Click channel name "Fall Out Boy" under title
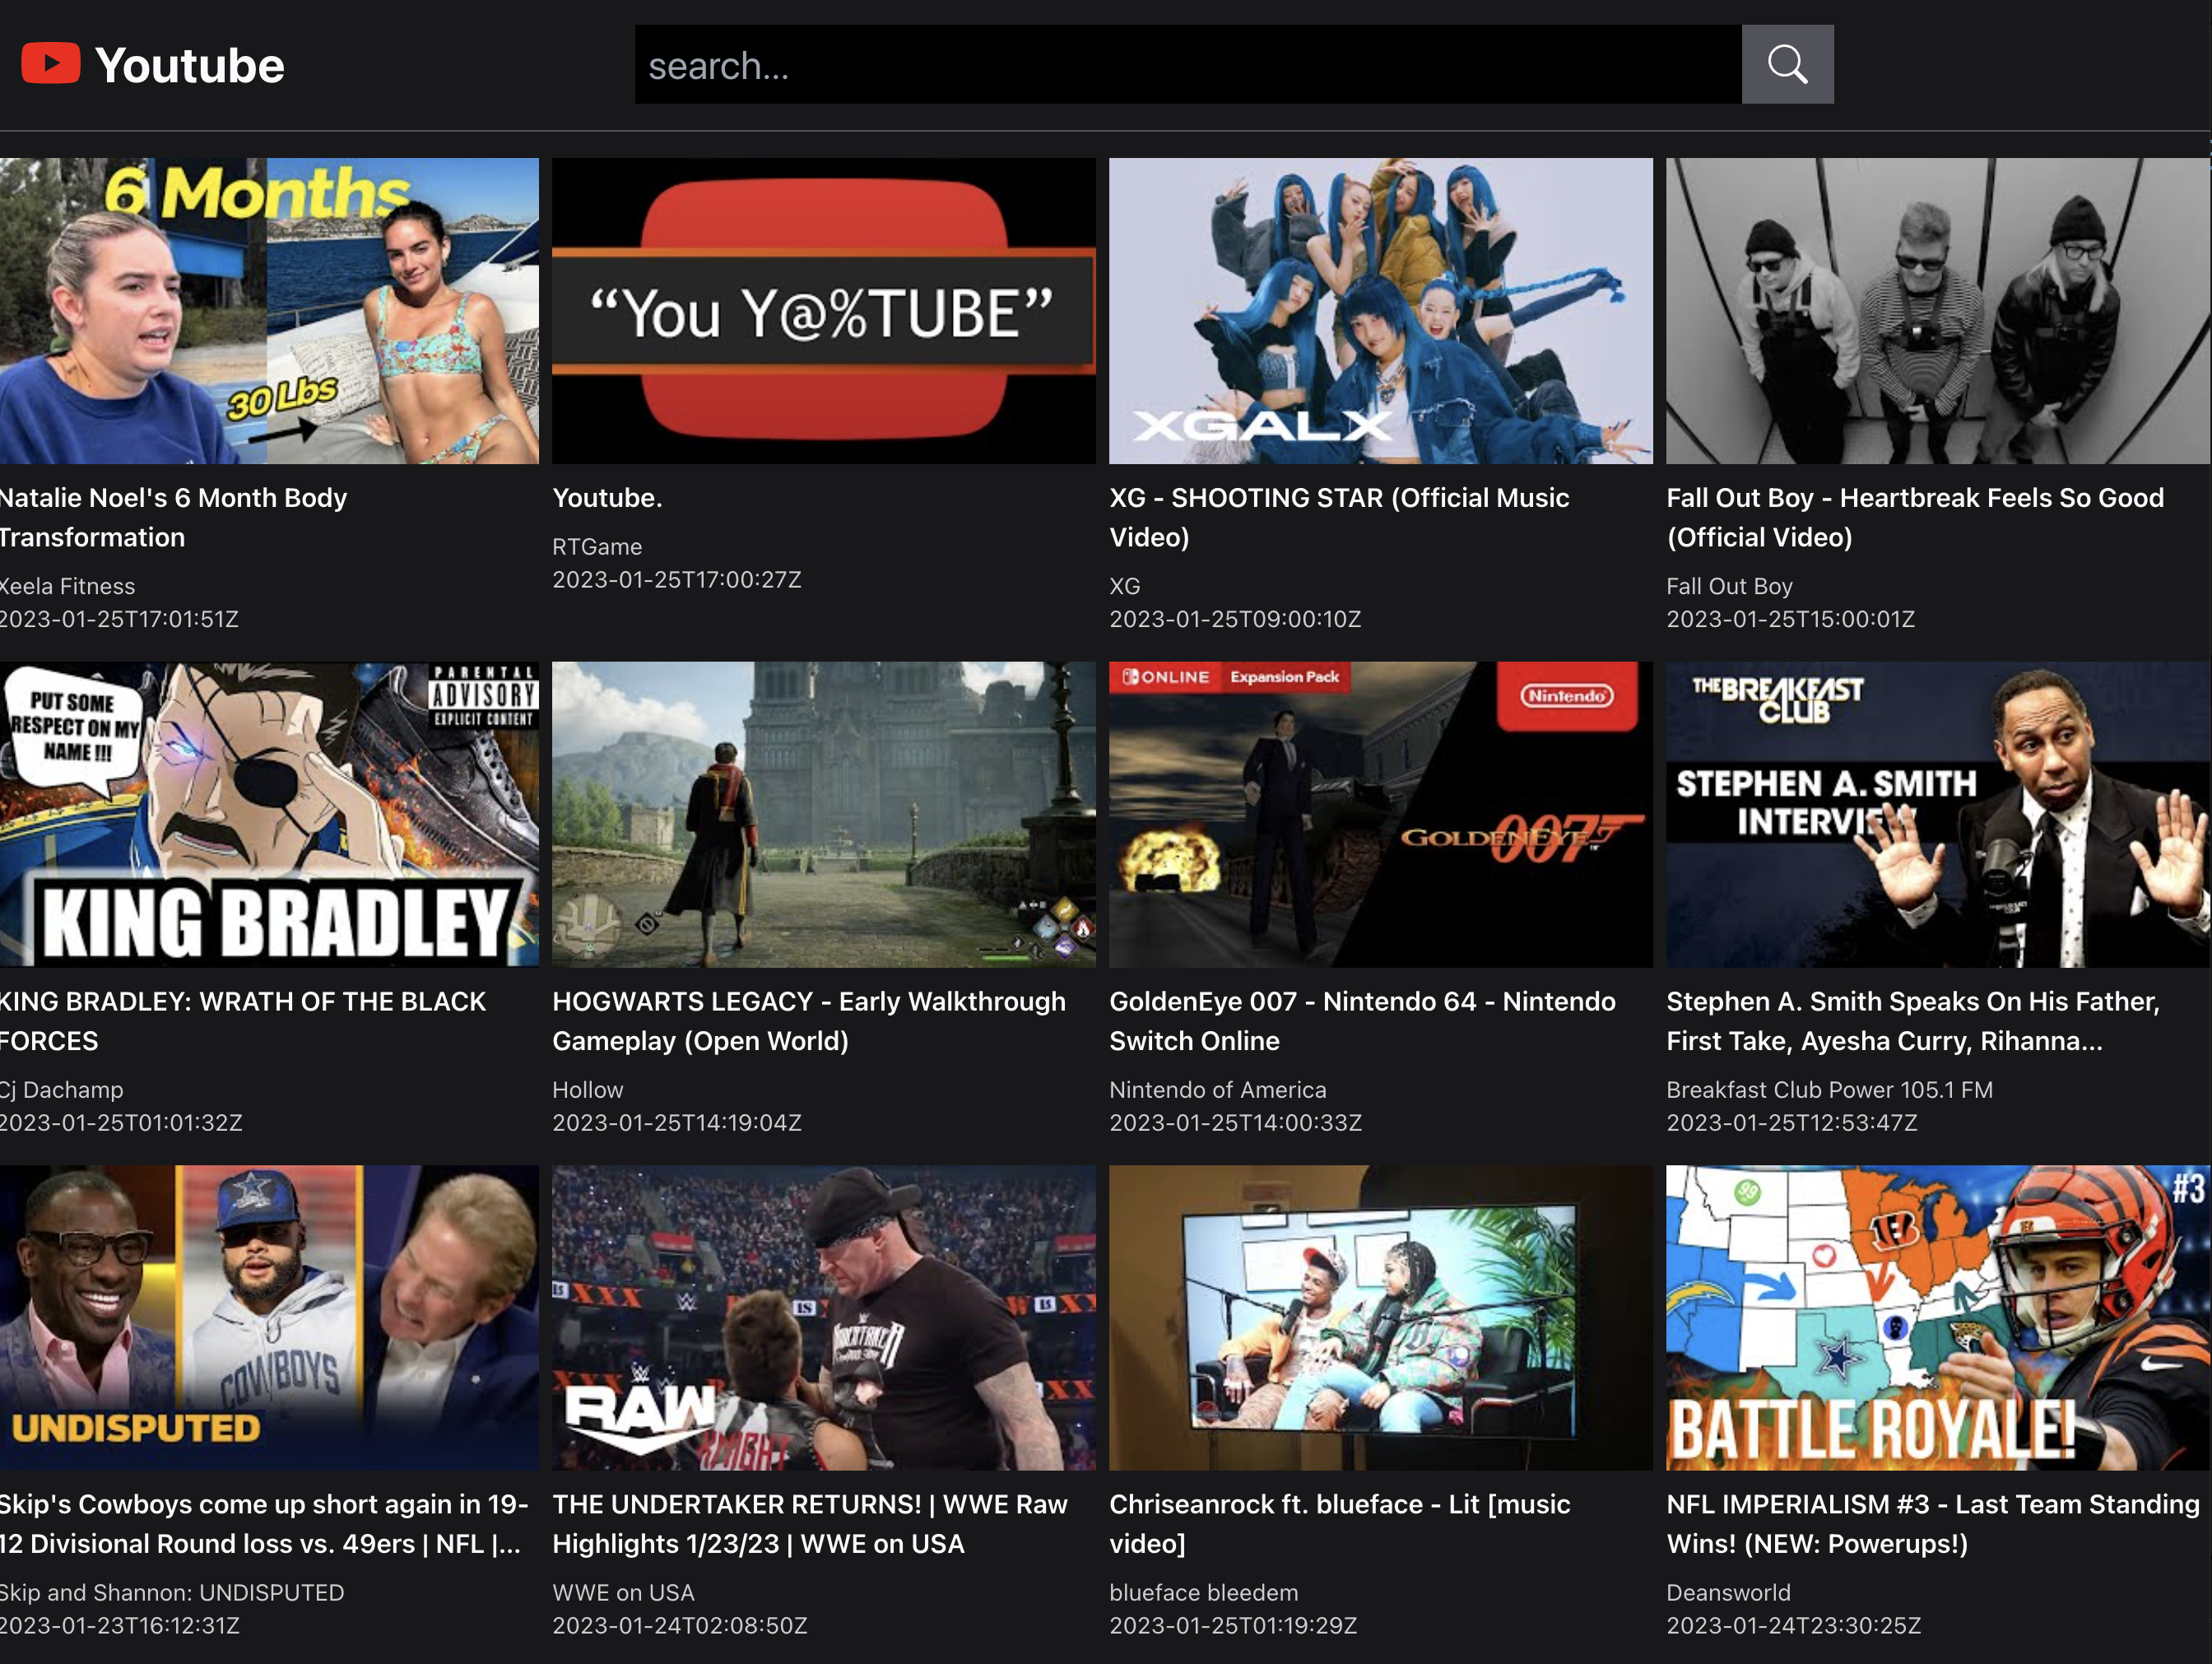Viewport: 2212px width, 1664px height. pyautogui.click(x=1729, y=587)
